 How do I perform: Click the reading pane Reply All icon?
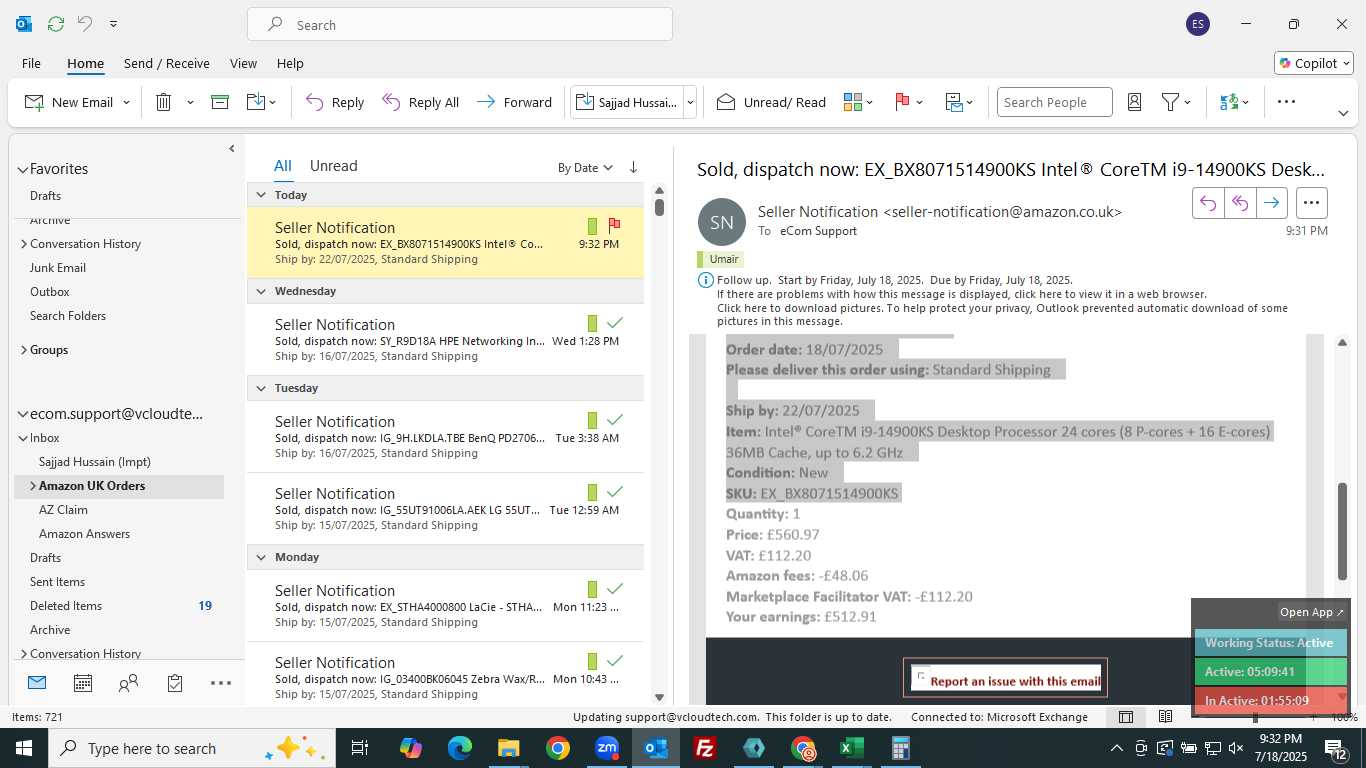pos(1240,203)
